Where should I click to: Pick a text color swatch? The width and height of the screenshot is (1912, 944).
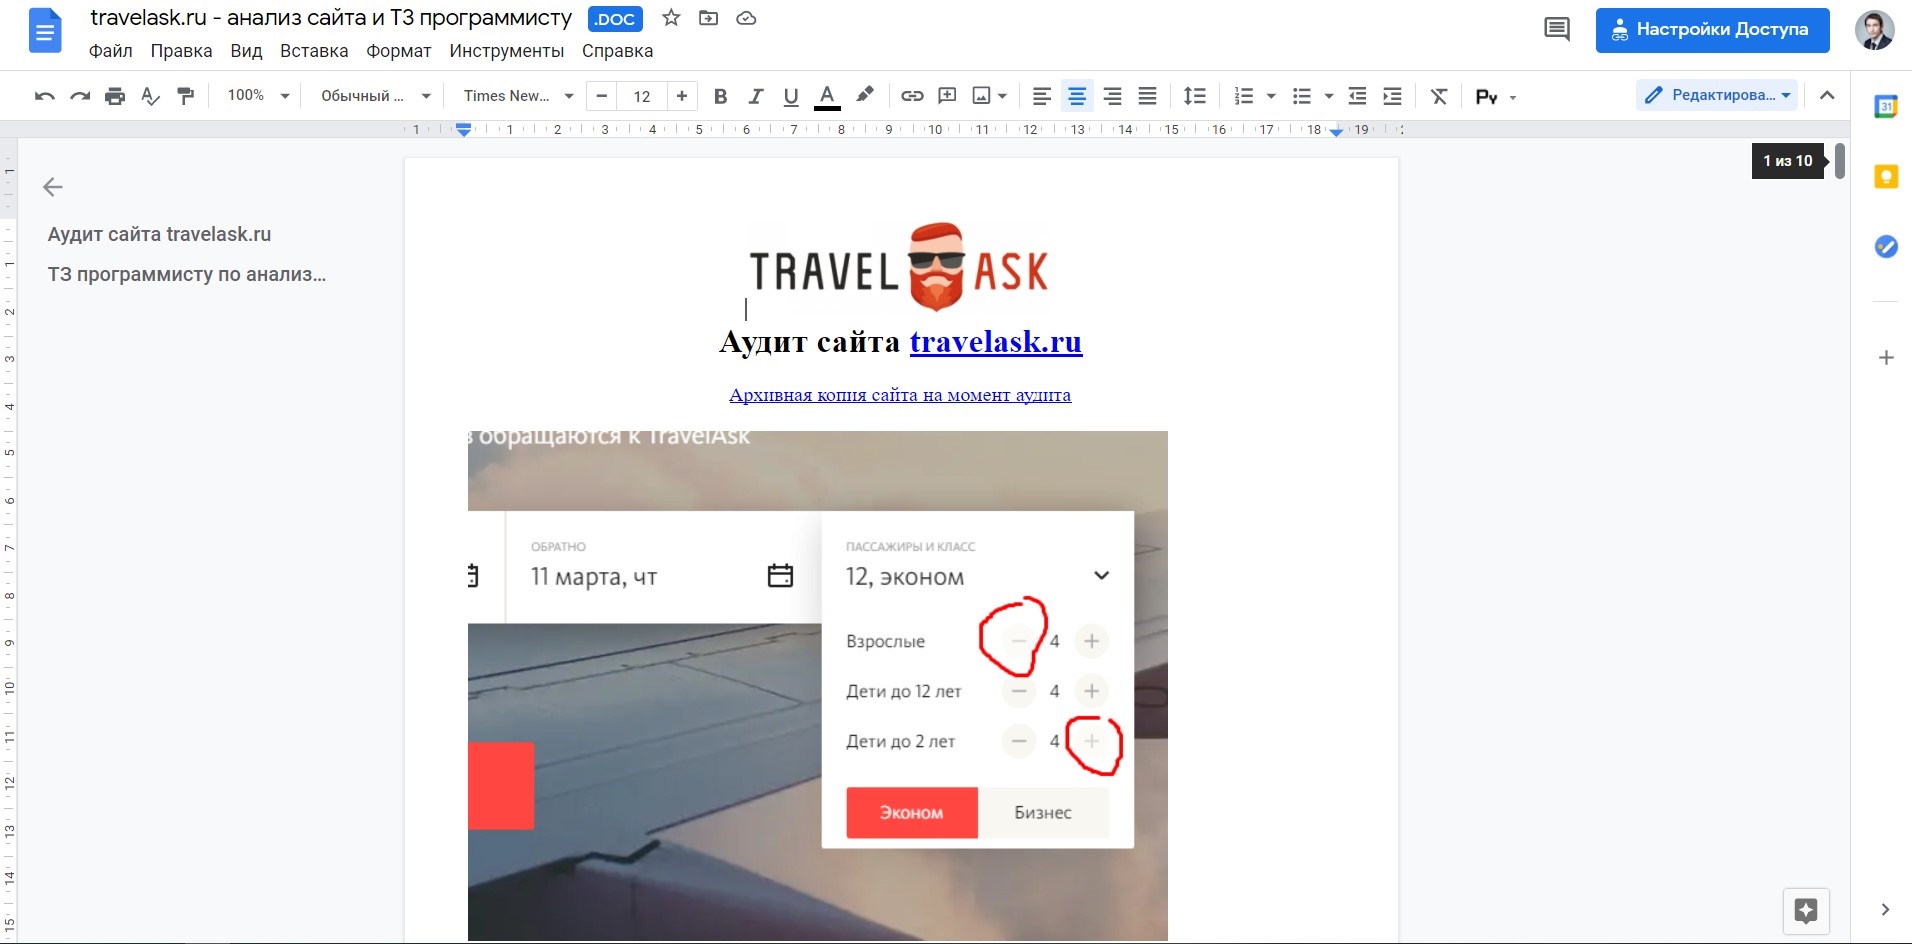826,96
